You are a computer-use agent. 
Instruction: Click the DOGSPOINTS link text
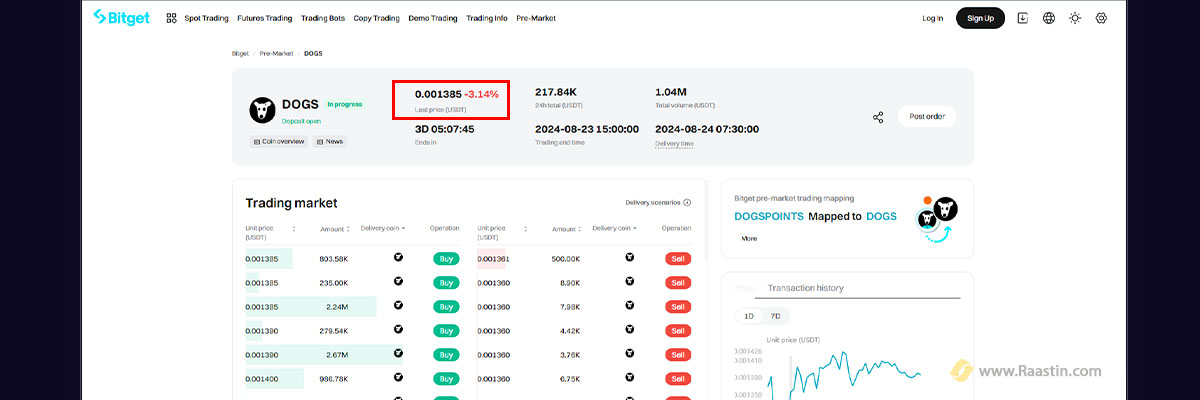pos(769,216)
